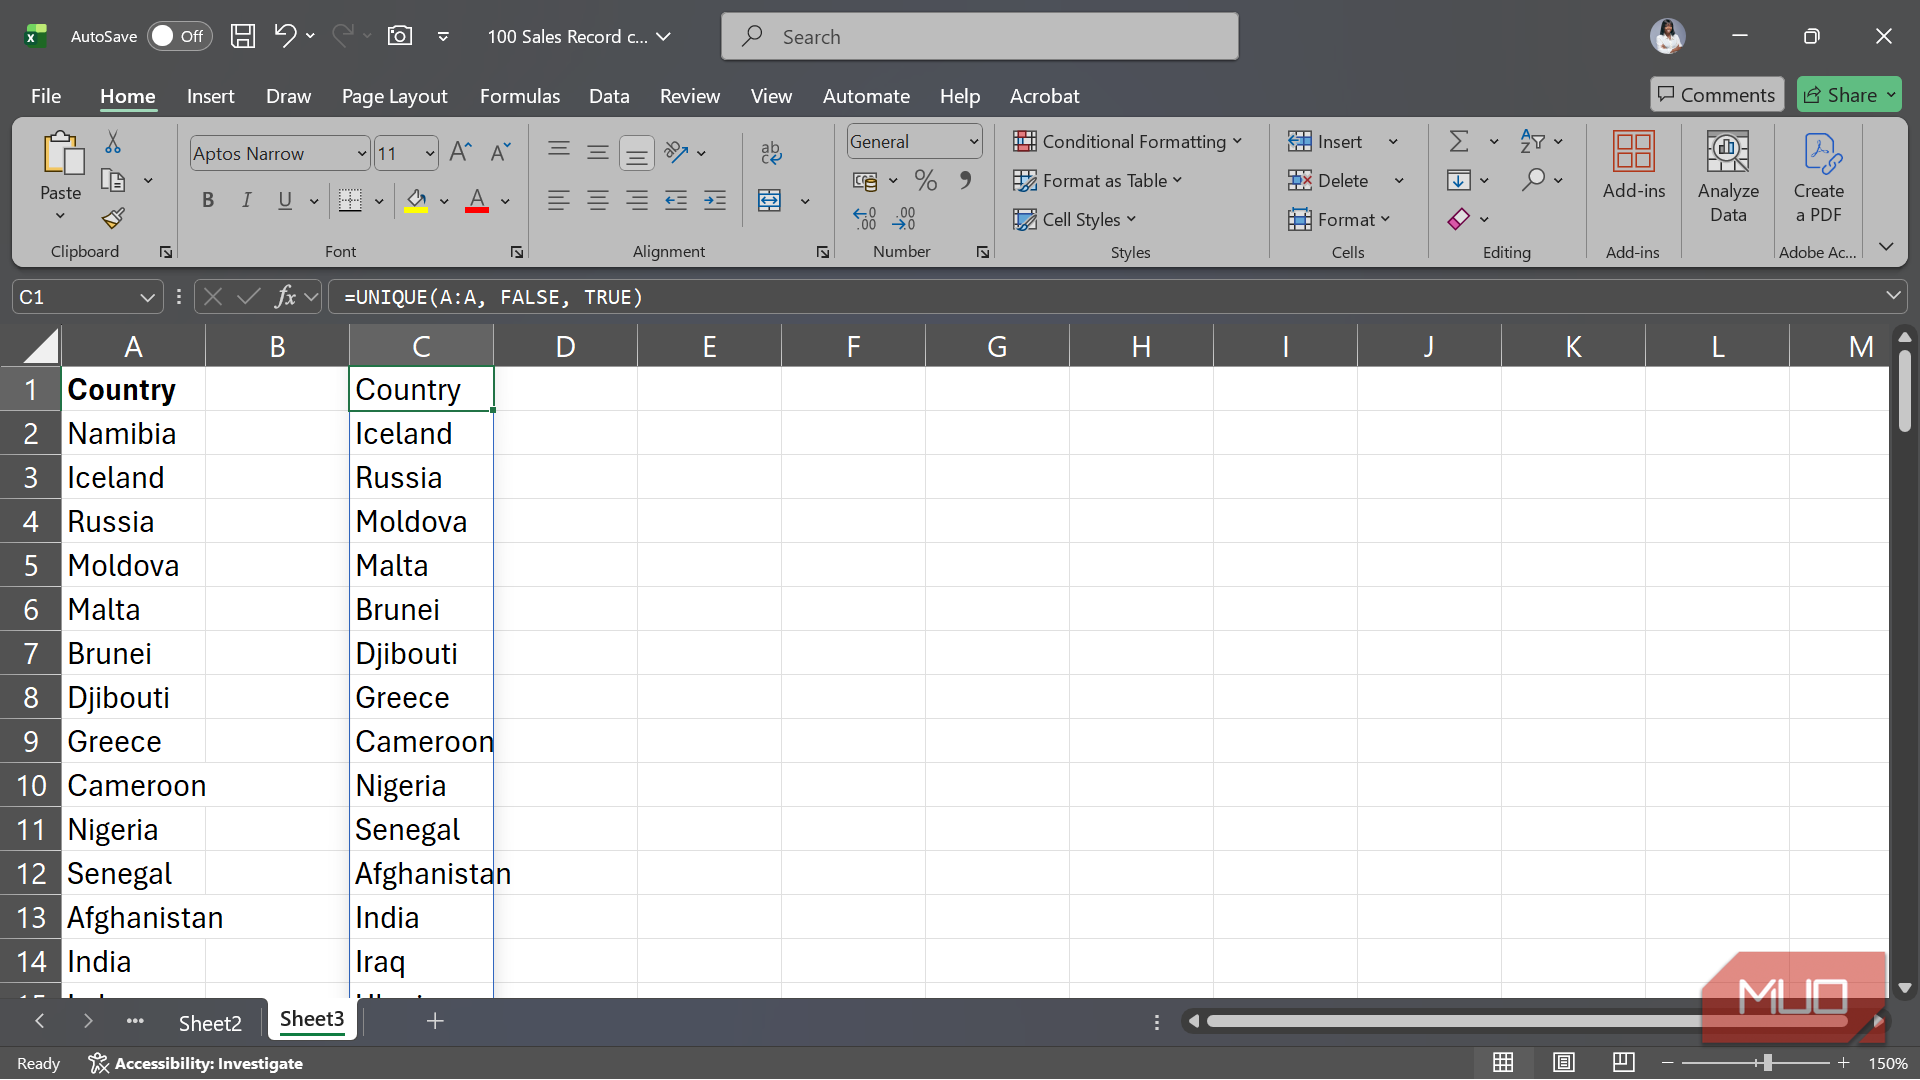Switch to Page Layout view in status bar
This screenshot has height=1080, width=1920.
click(1563, 1062)
